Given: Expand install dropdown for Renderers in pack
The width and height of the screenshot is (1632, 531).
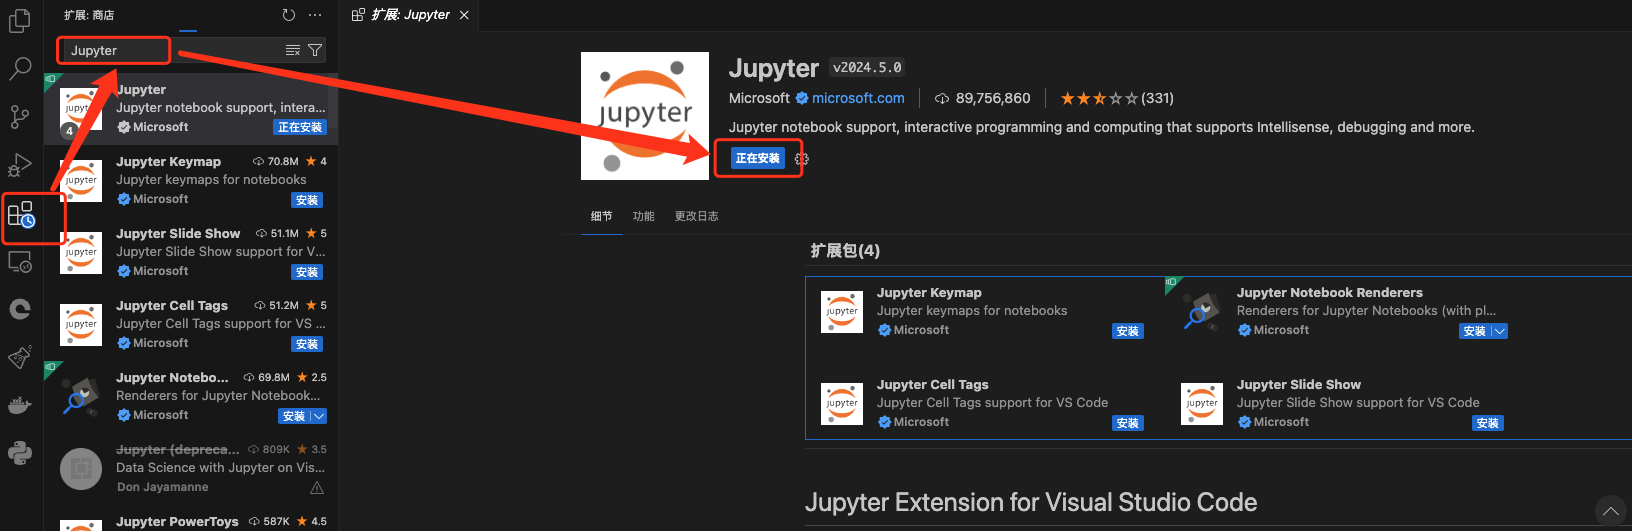Looking at the screenshot, I should [x=1498, y=331].
